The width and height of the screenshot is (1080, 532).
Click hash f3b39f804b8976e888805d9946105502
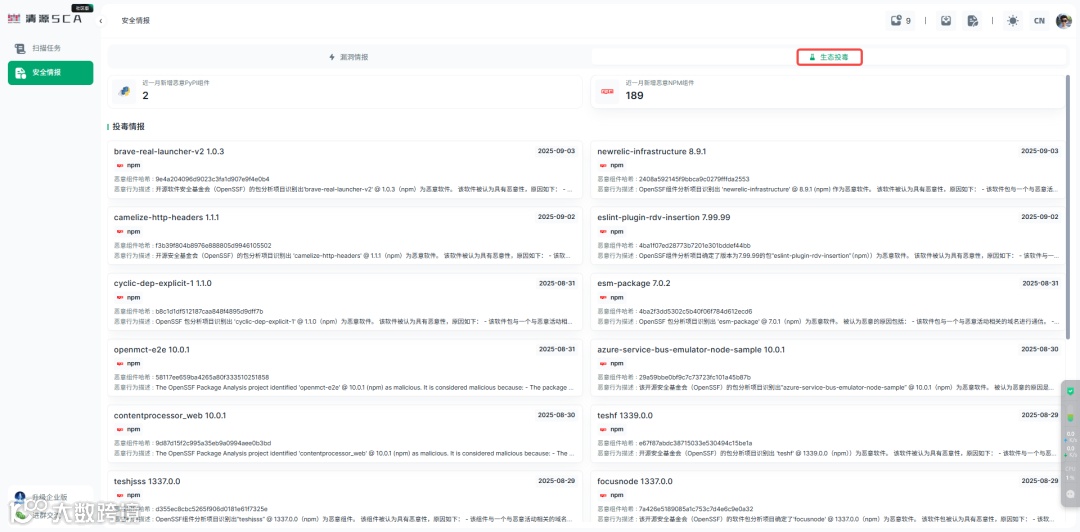214,245
